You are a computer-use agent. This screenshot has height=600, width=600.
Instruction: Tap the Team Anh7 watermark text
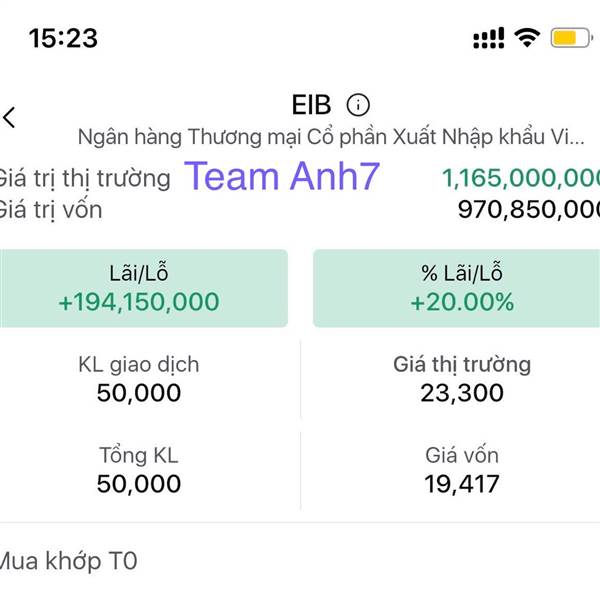tap(282, 176)
